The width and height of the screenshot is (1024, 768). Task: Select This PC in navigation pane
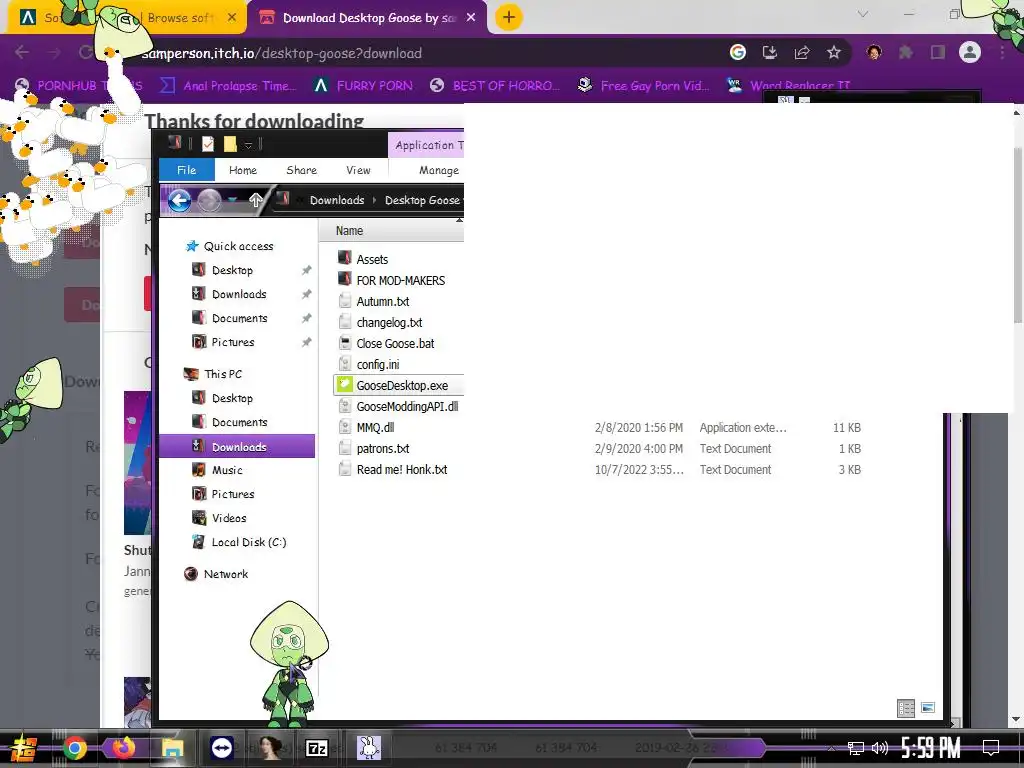(213, 374)
